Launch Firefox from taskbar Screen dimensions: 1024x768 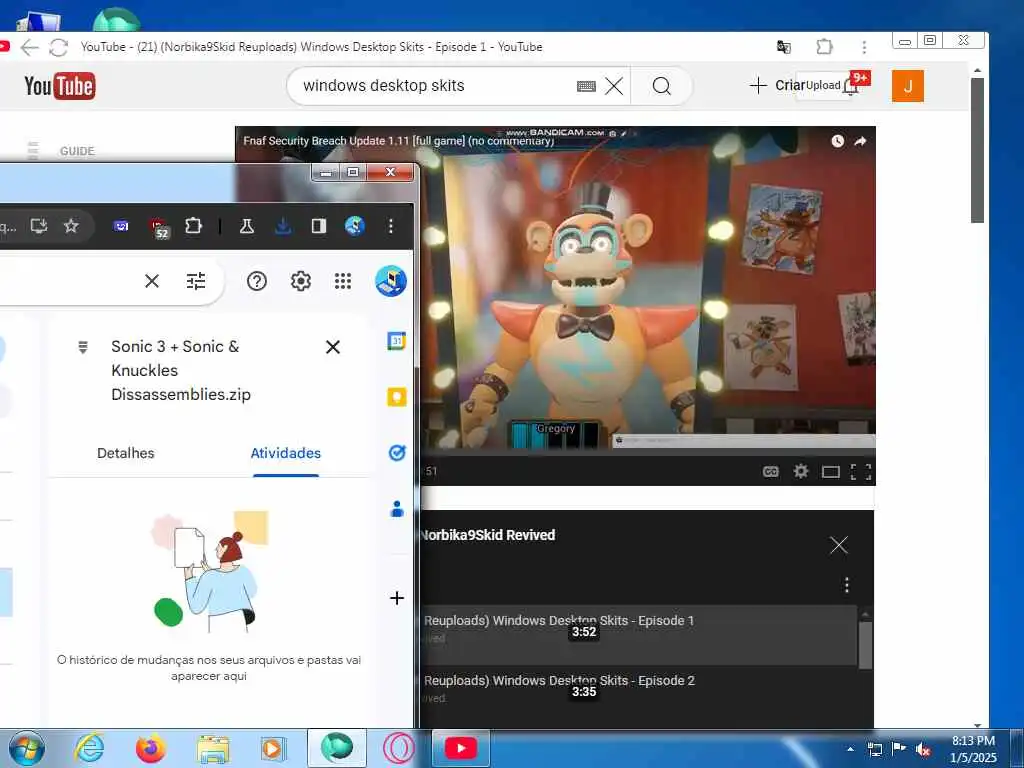click(x=150, y=748)
